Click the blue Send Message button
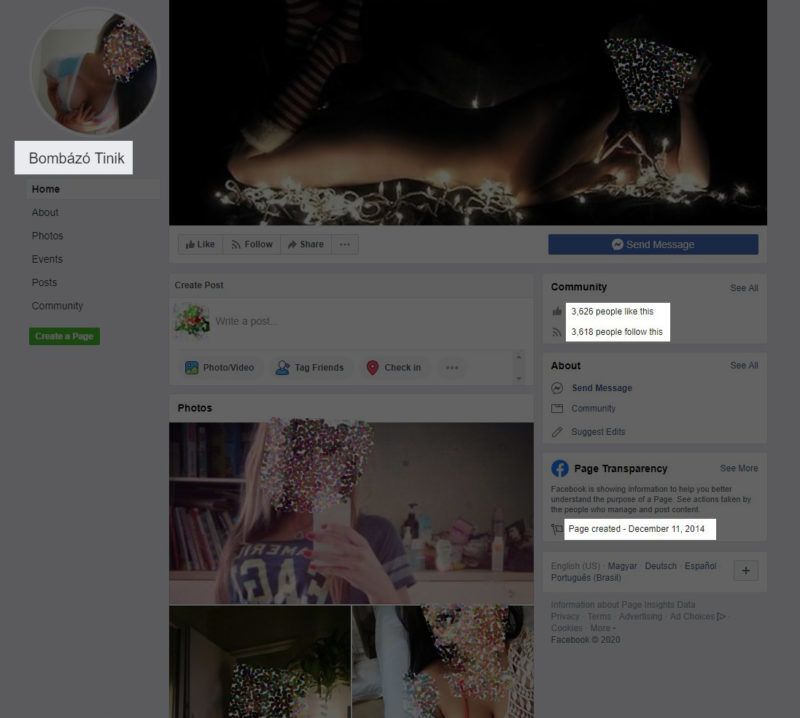 [652, 244]
